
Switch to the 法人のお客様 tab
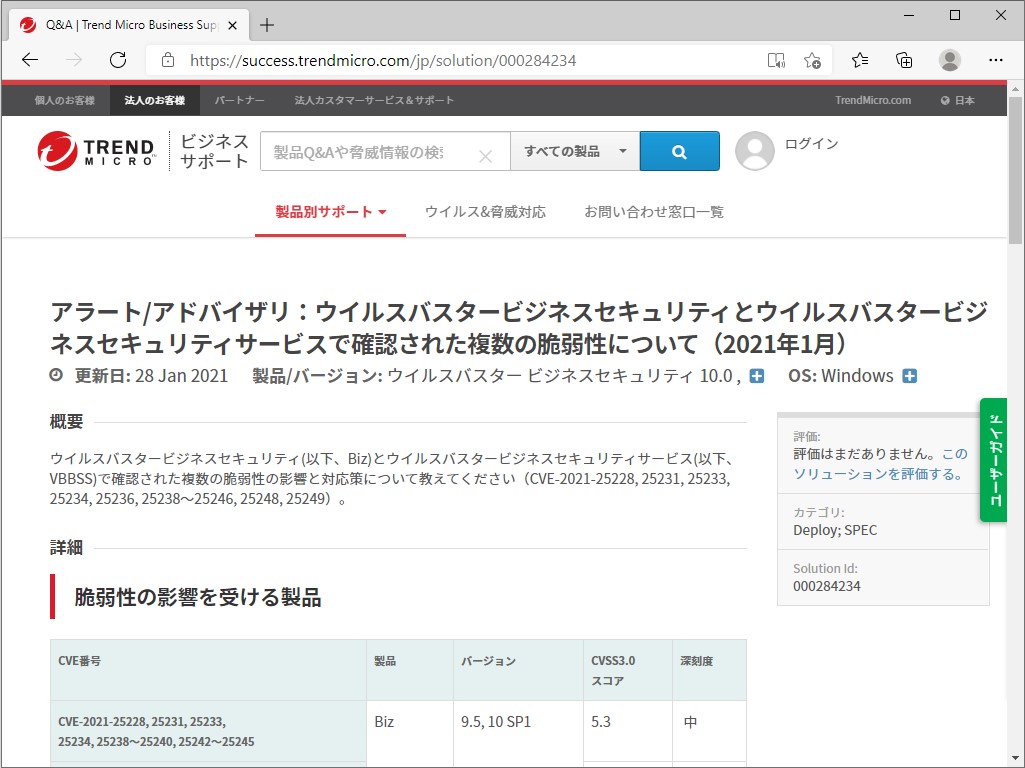pos(152,100)
